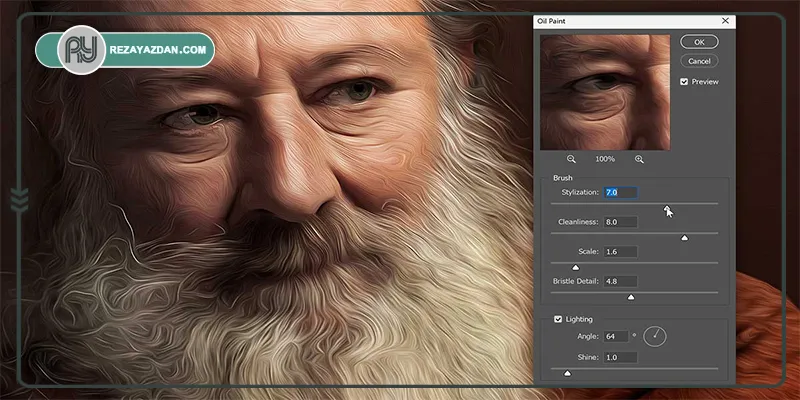Click the zoom in magnifier icon
The image size is (800, 400).
coord(639,159)
